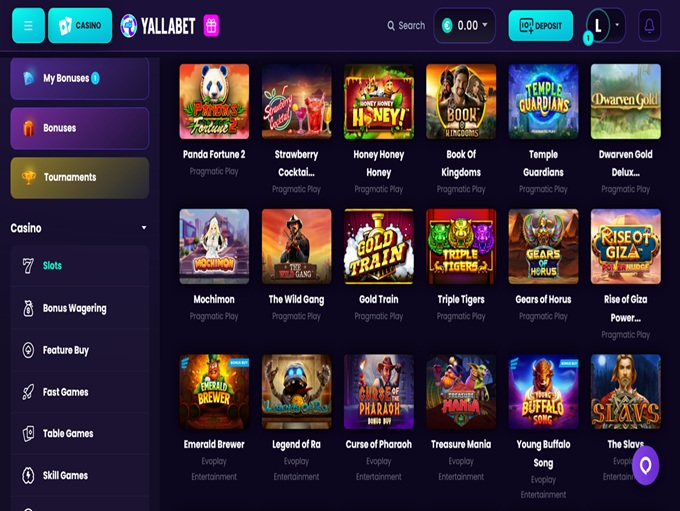Click the purple live chat bubble
This screenshot has width=680, height=511.
(x=645, y=465)
